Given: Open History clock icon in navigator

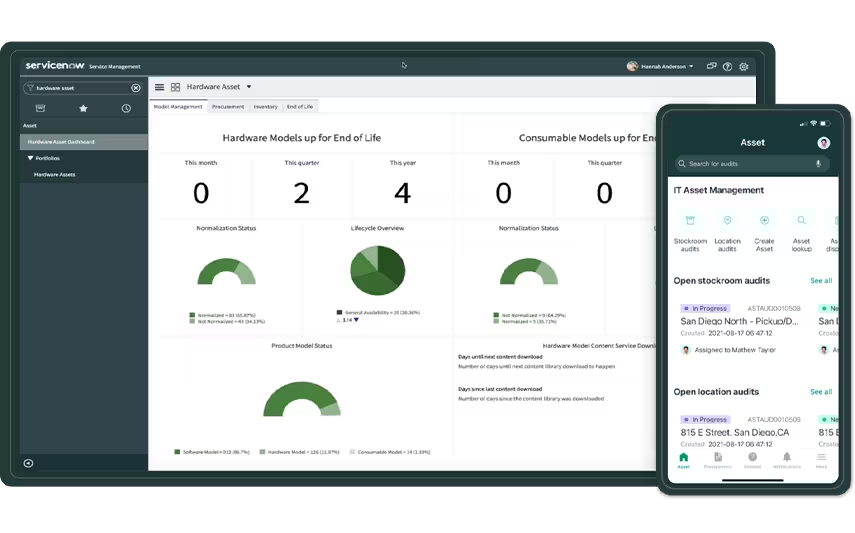Looking at the screenshot, I should (126, 108).
